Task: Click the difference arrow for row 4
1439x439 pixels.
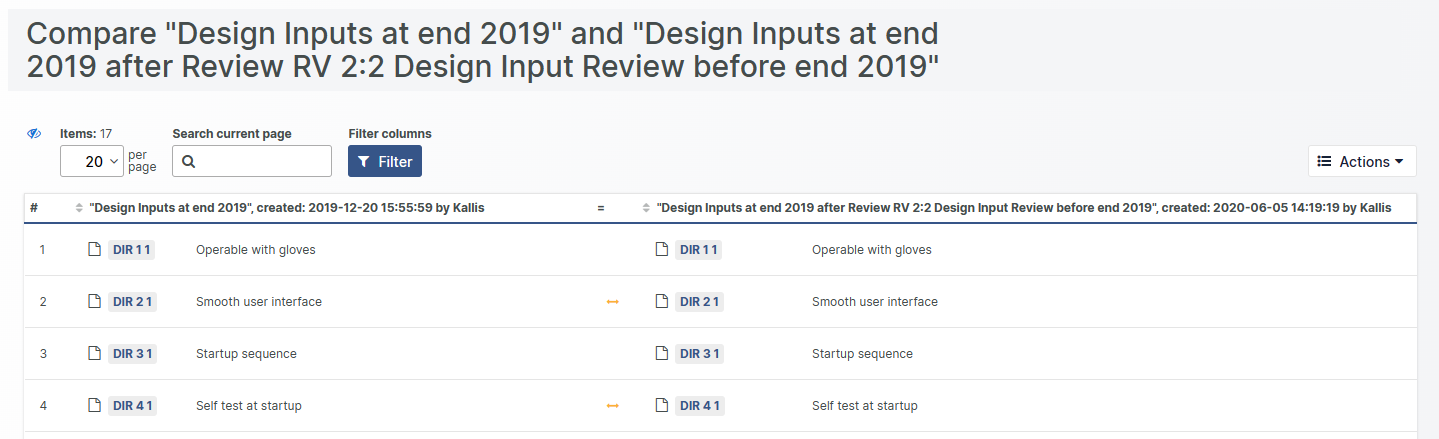Action: [x=613, y=405]
